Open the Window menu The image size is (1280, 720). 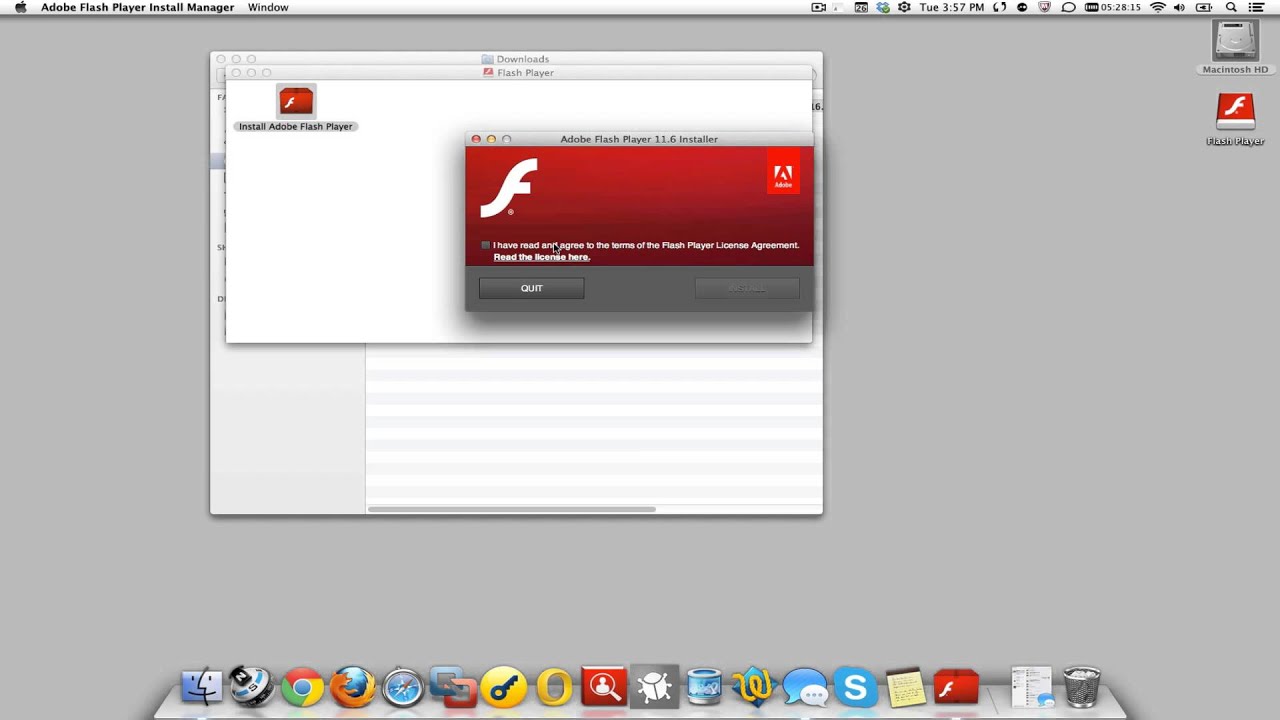click(268, 7)
